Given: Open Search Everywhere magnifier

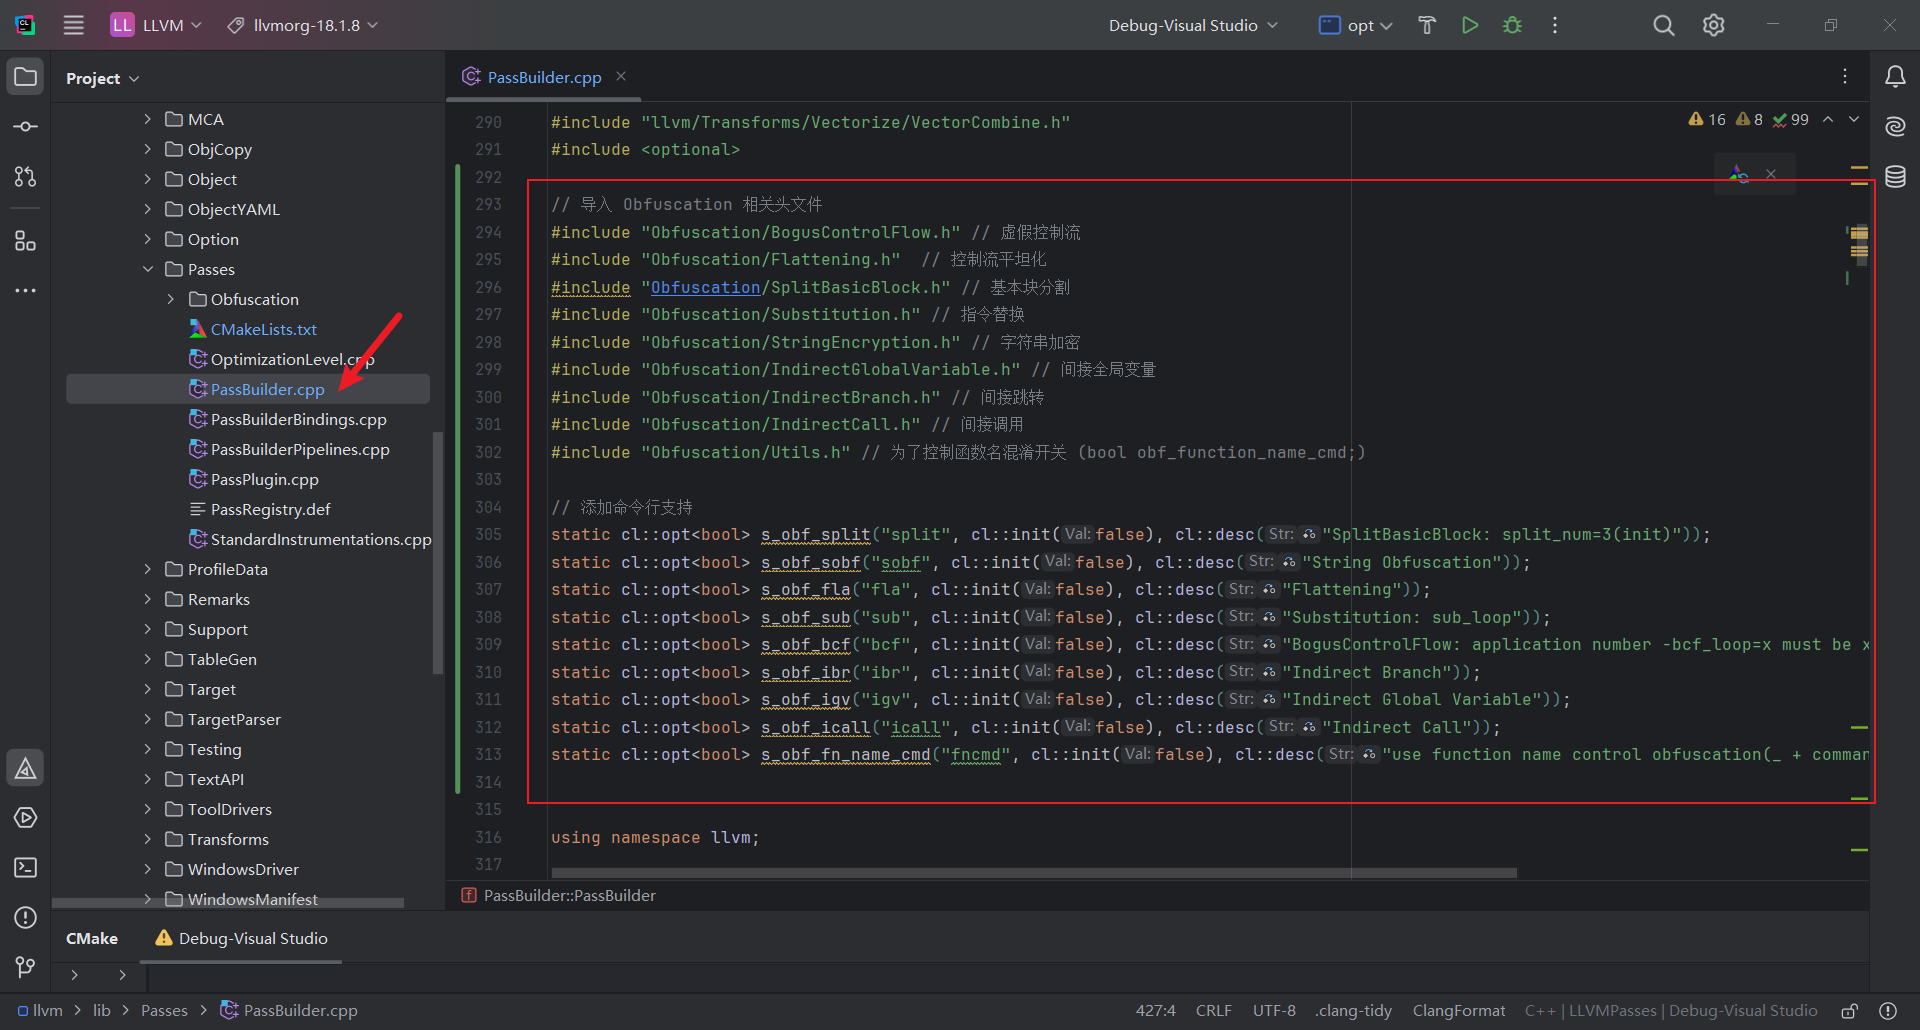Looking at the screenshot, I should click(x=1663, y=25).
